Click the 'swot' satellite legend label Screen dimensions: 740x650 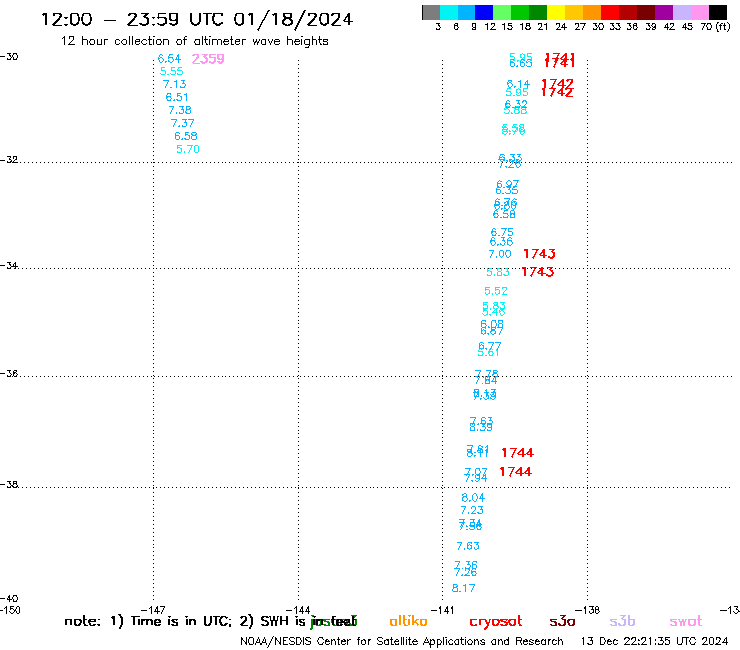click(x=686, y=622)
